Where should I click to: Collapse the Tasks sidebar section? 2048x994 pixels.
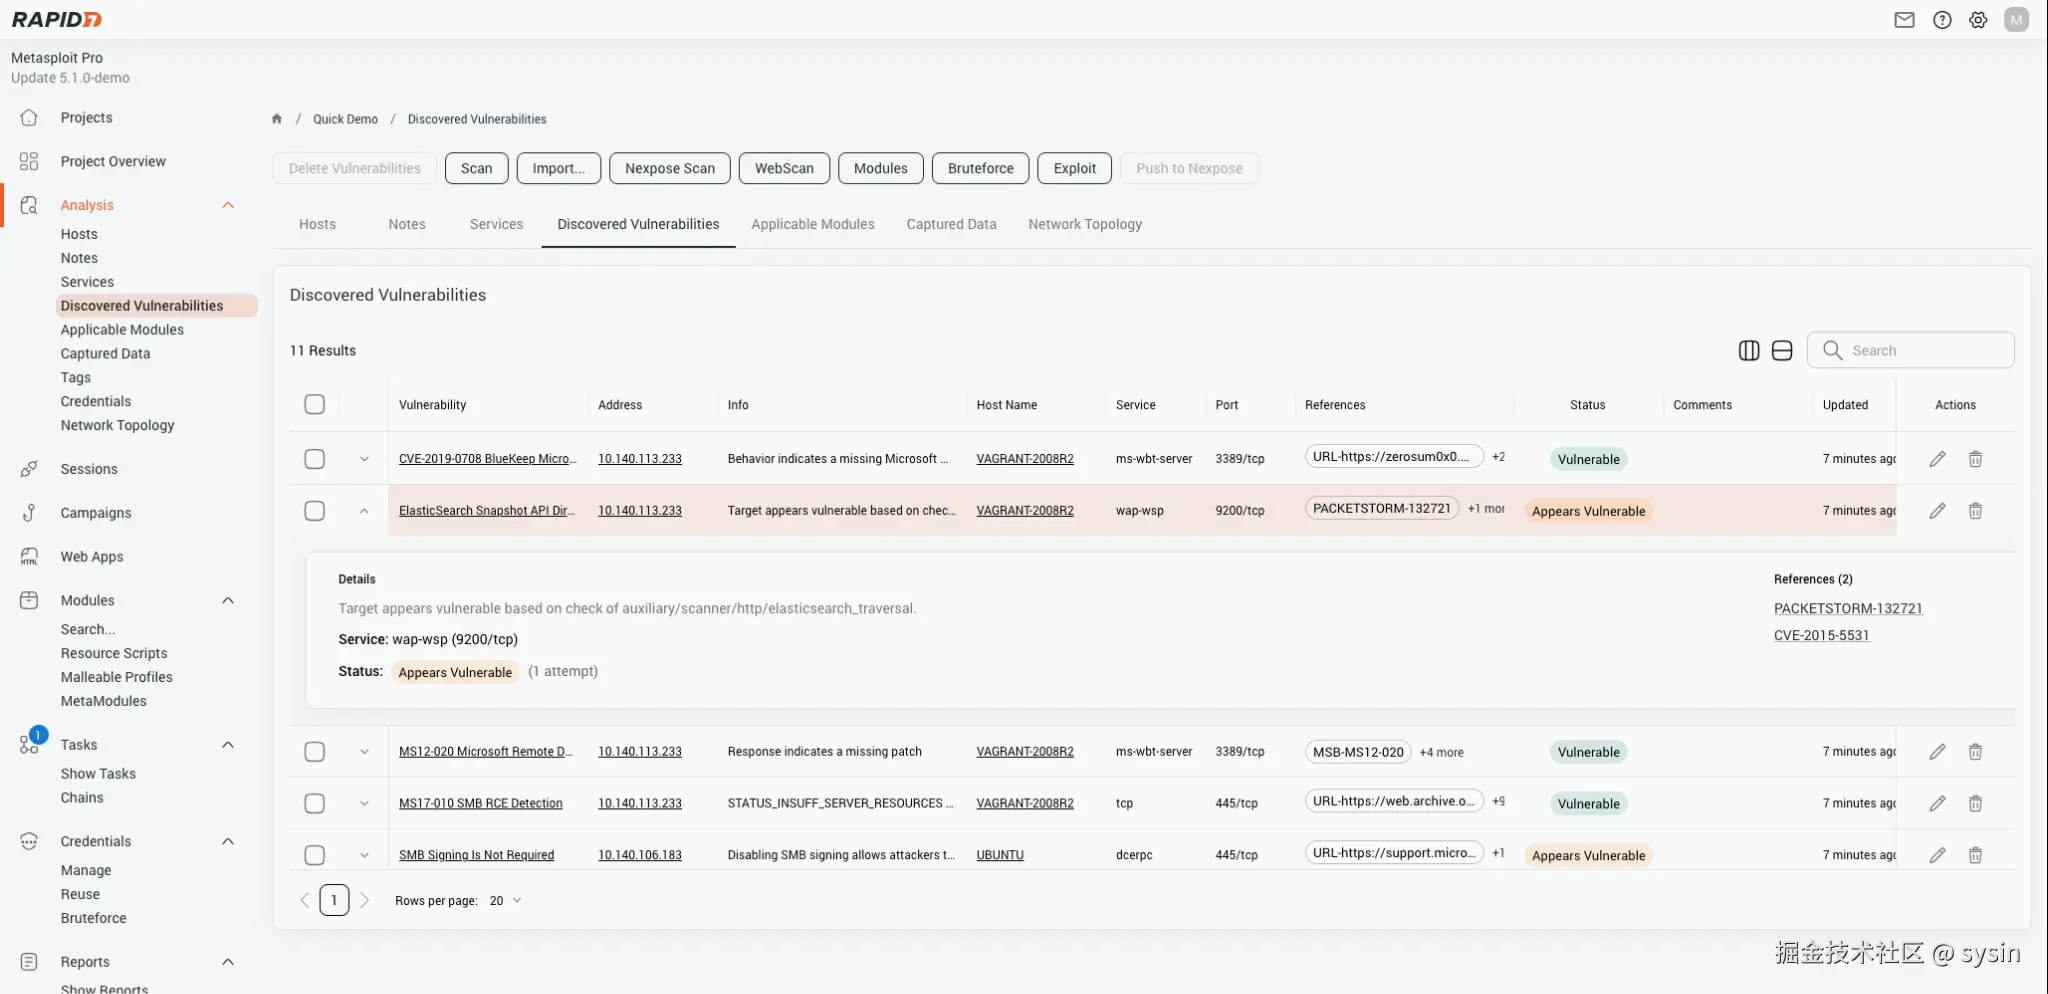tap(228, 745)
